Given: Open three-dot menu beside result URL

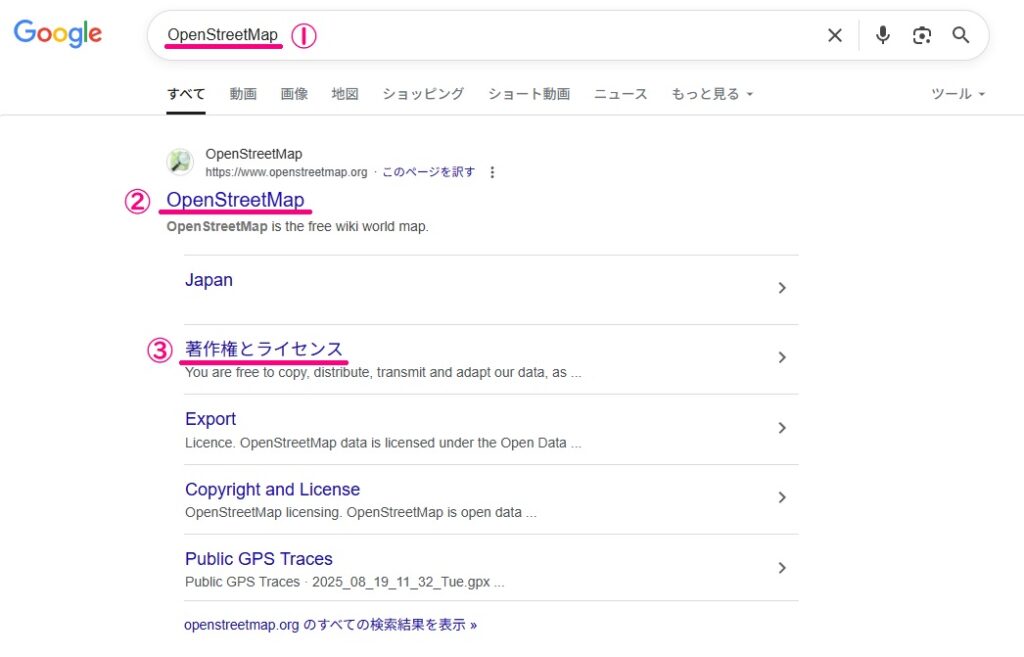Looking at the screenshot, I should pos(492,172).
